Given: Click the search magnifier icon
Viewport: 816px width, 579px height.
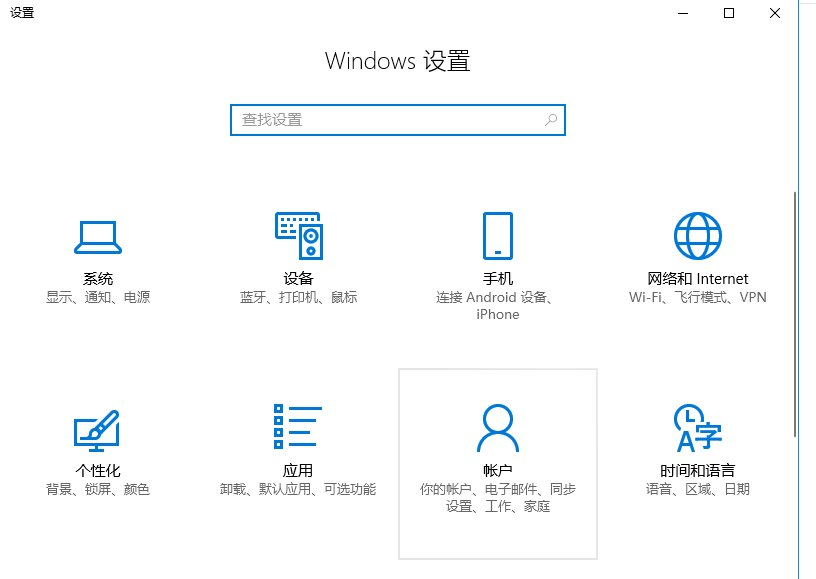Looking at the screenshot, I should [x=551, y=120].
